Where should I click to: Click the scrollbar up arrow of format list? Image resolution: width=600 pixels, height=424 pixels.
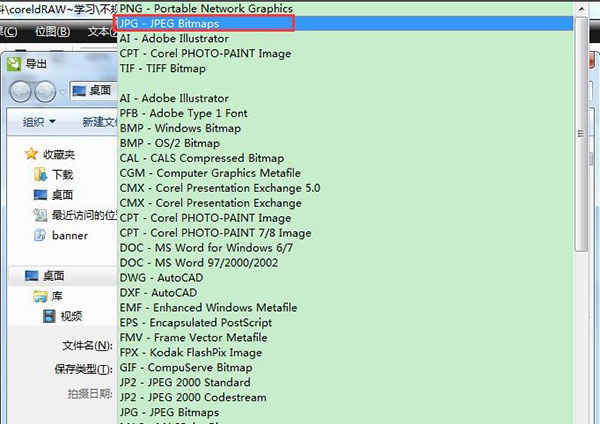click(581, 8)
